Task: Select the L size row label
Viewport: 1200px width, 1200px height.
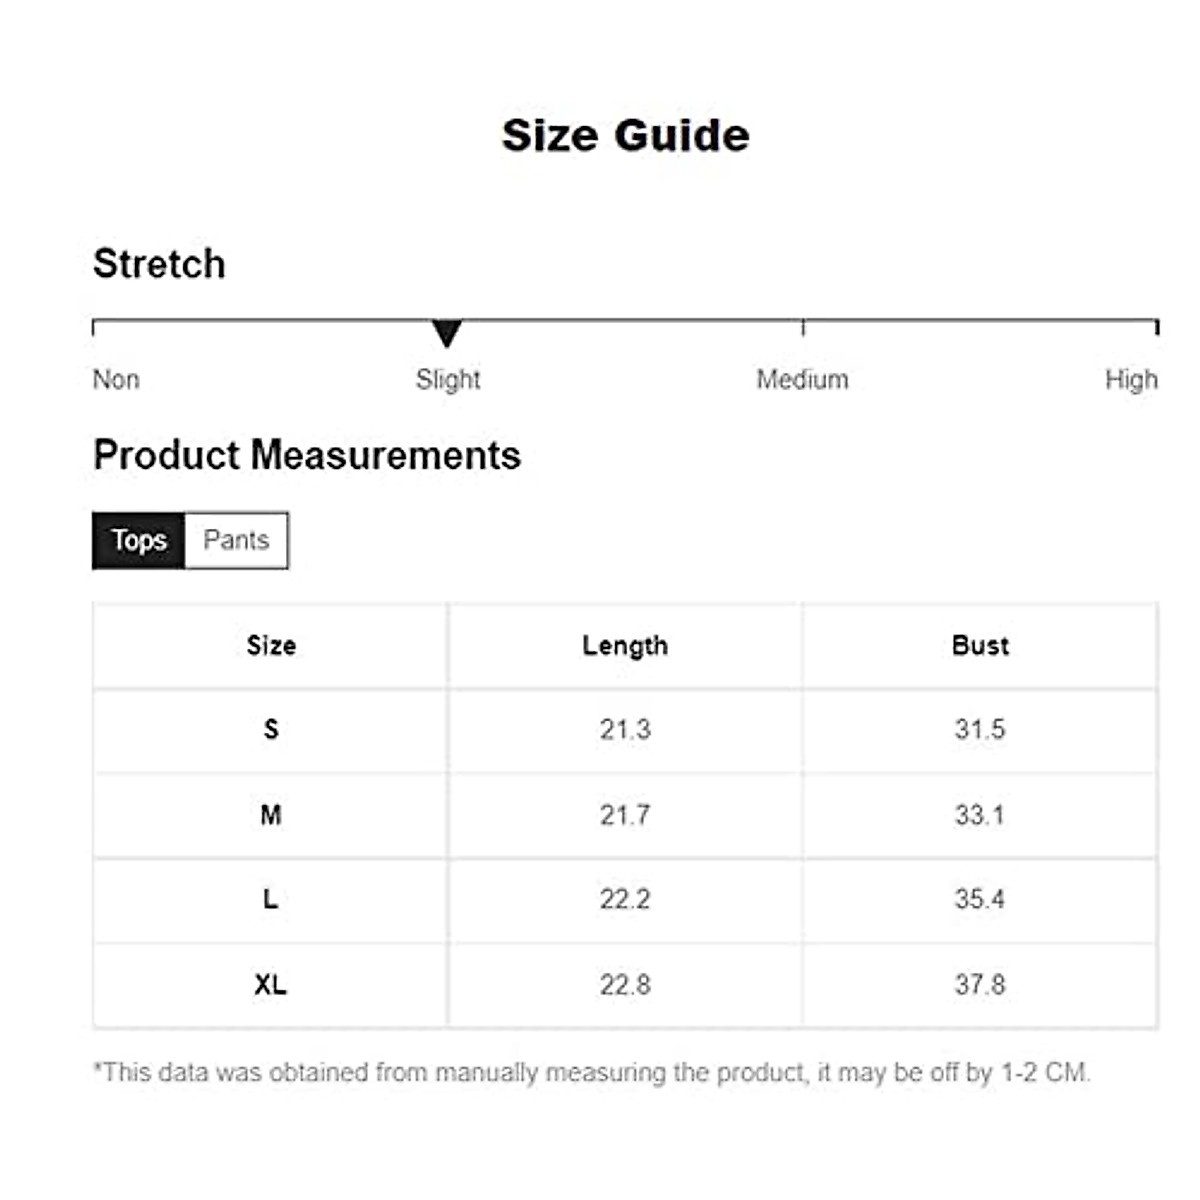Action: pos(271,900)
